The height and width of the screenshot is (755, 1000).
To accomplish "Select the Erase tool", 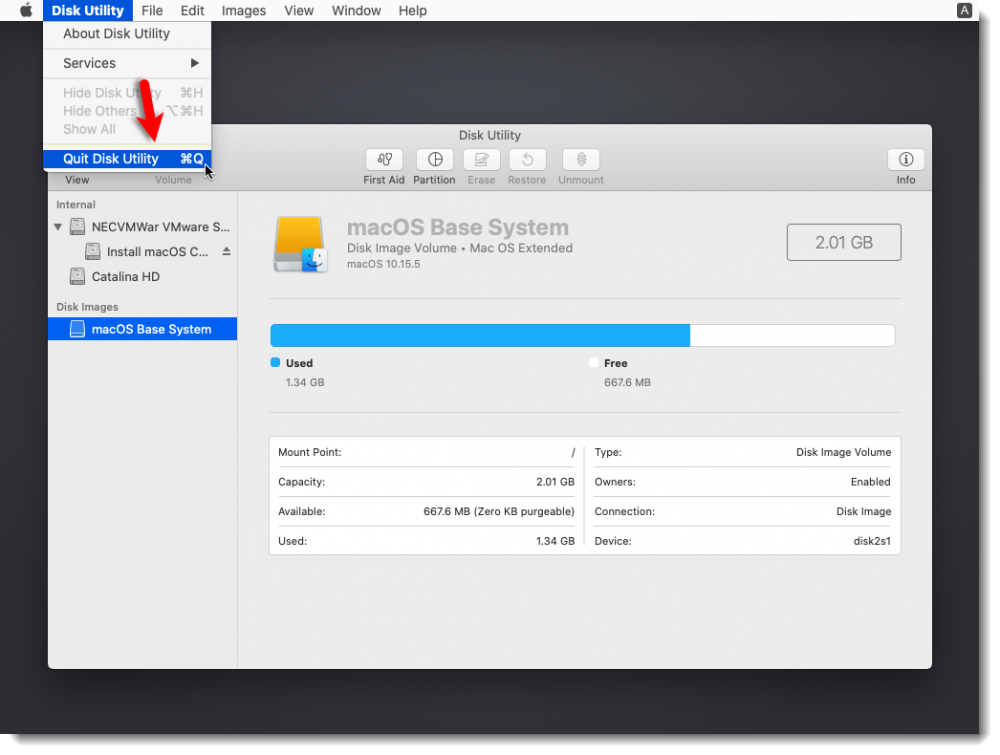I will [x=481, y=160].
